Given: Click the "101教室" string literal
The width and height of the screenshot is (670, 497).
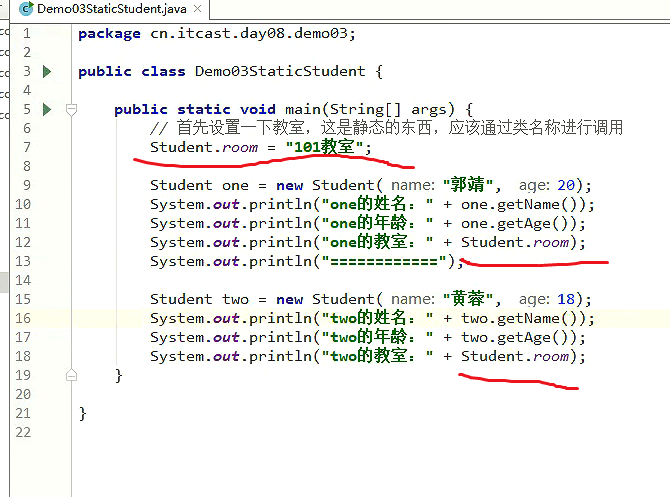Looking at the screenshot, I should point(324,147).
